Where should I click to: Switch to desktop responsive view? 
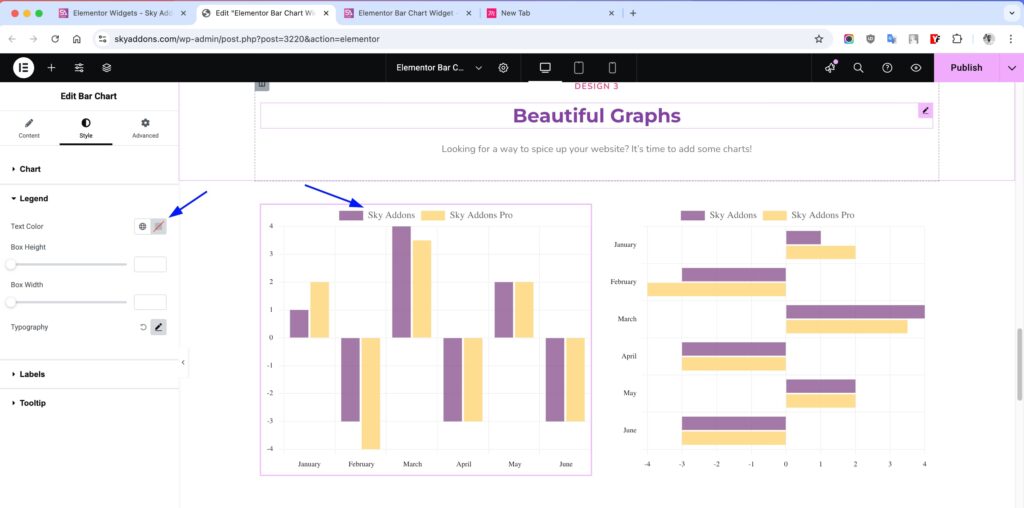click(x=545, y=67)
